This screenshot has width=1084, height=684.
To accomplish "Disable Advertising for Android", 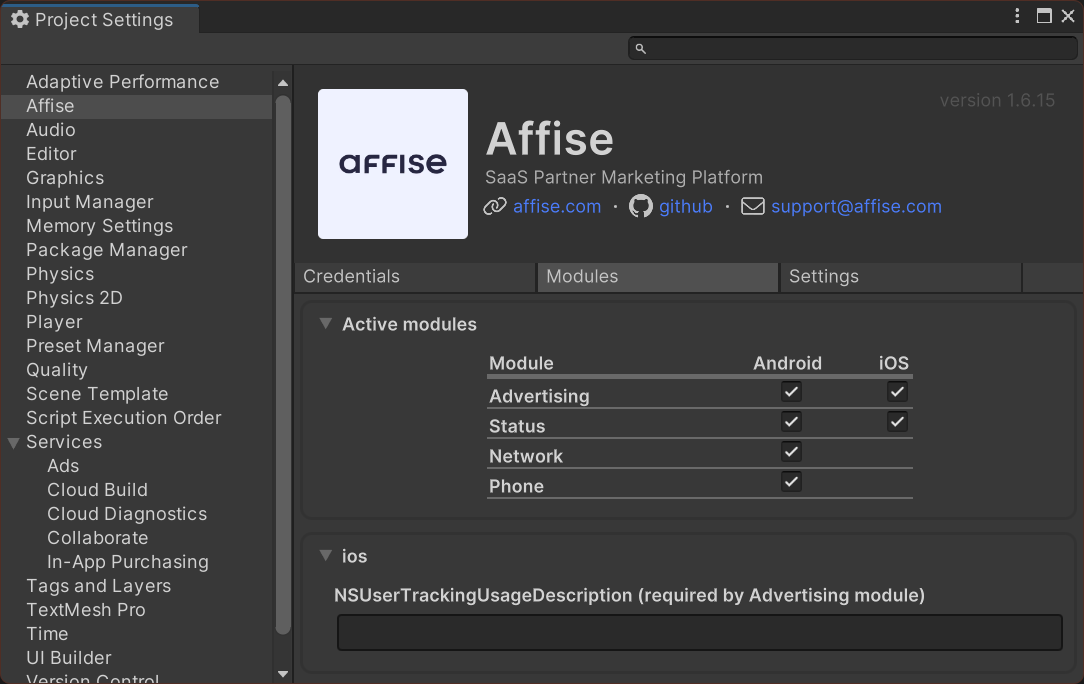I will click(x=791, y=391).
